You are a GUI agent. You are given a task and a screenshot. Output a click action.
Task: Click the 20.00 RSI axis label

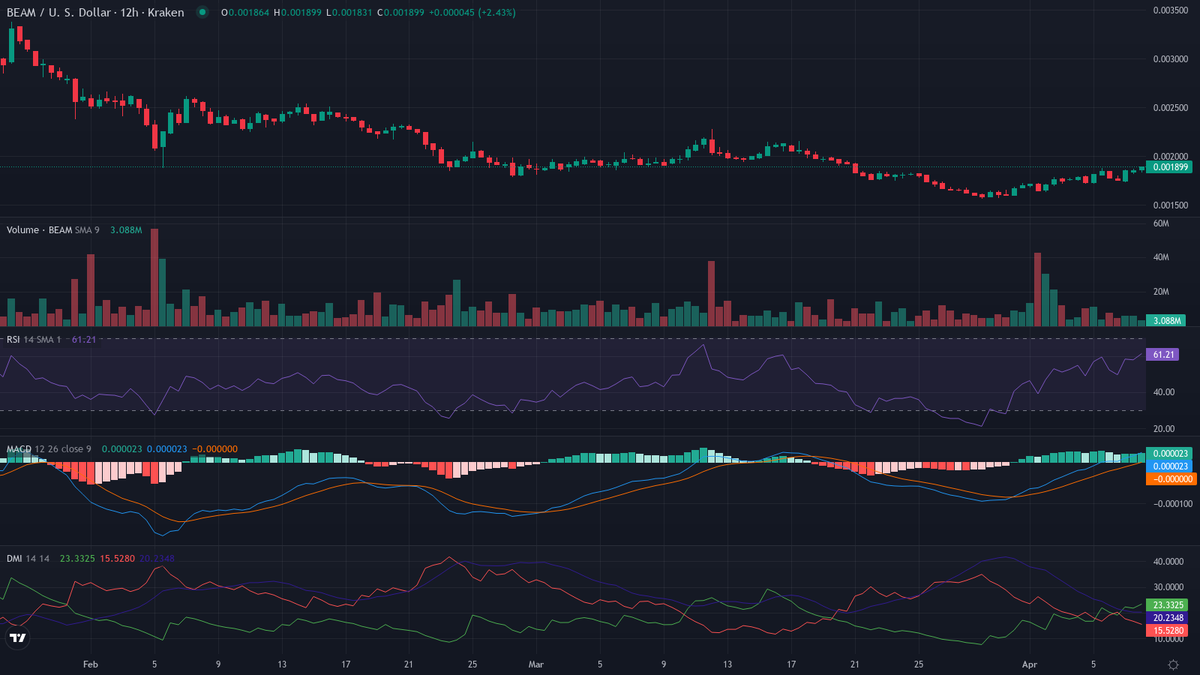tap(1163, 429)
